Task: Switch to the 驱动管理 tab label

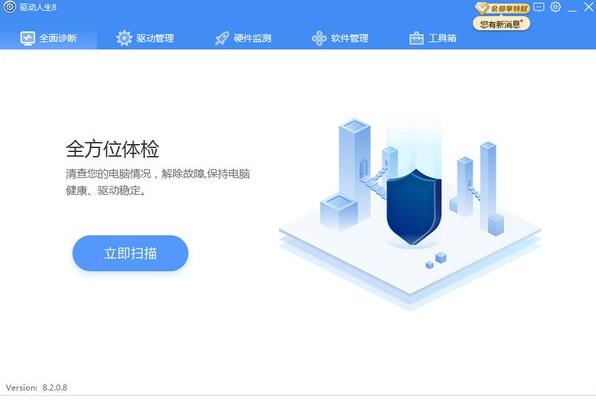Action: 155,38
